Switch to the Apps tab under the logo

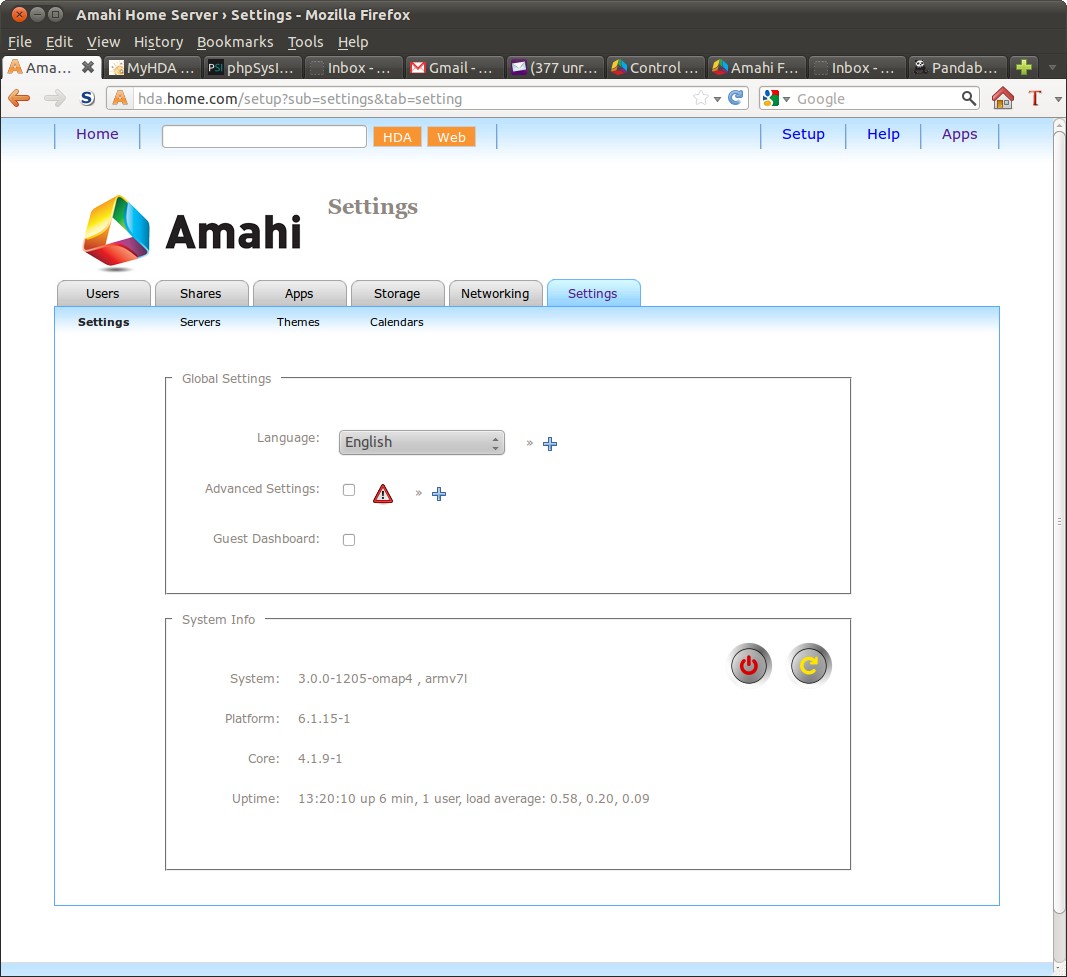pyautogui.click(x=299, y=293)
